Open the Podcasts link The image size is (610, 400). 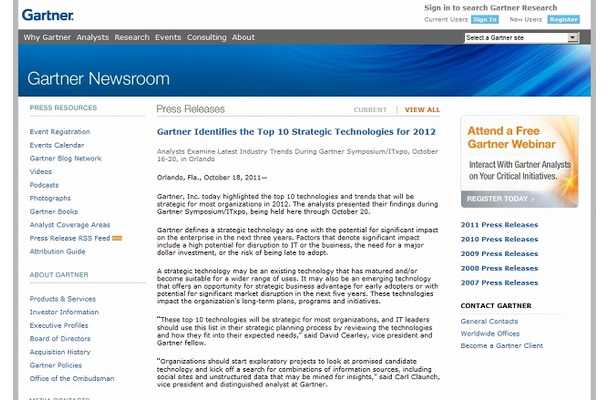click(x=44, y=185)
